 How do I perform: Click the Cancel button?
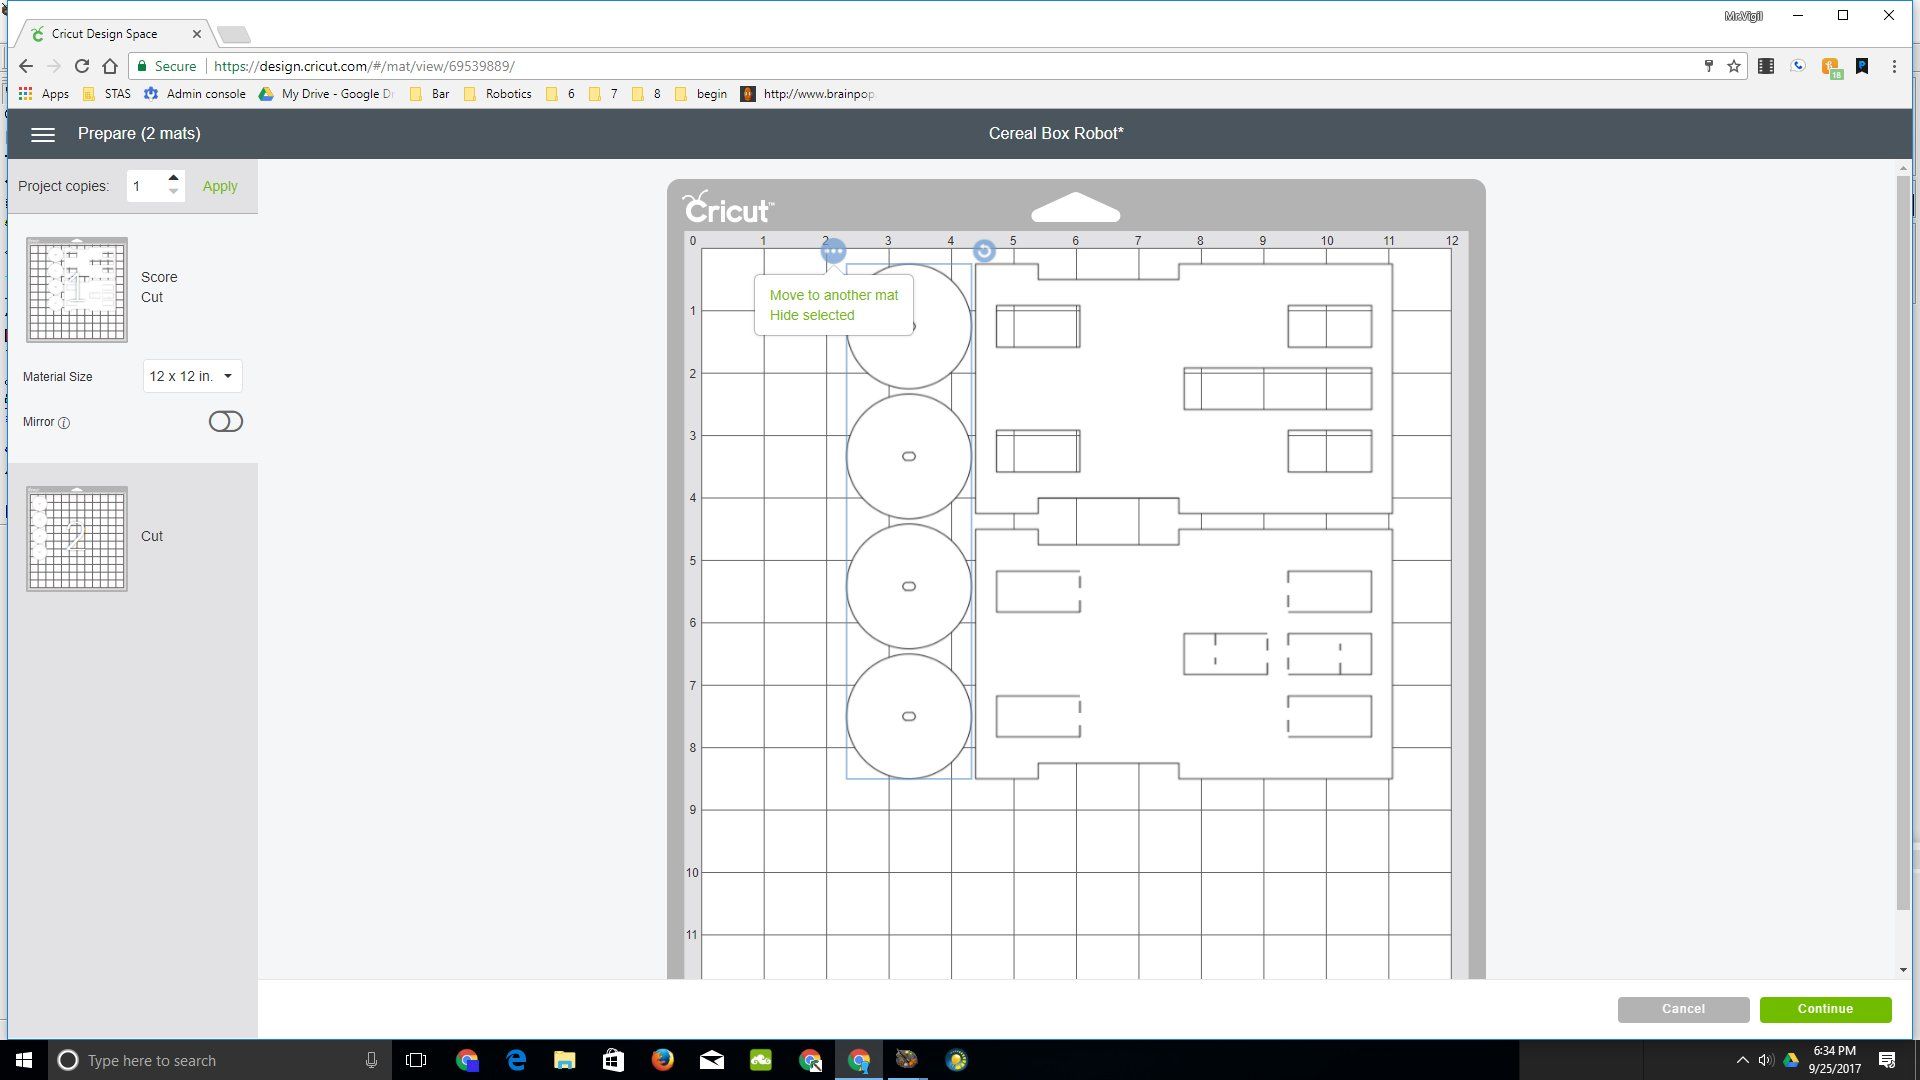tap(1683, 1009)
